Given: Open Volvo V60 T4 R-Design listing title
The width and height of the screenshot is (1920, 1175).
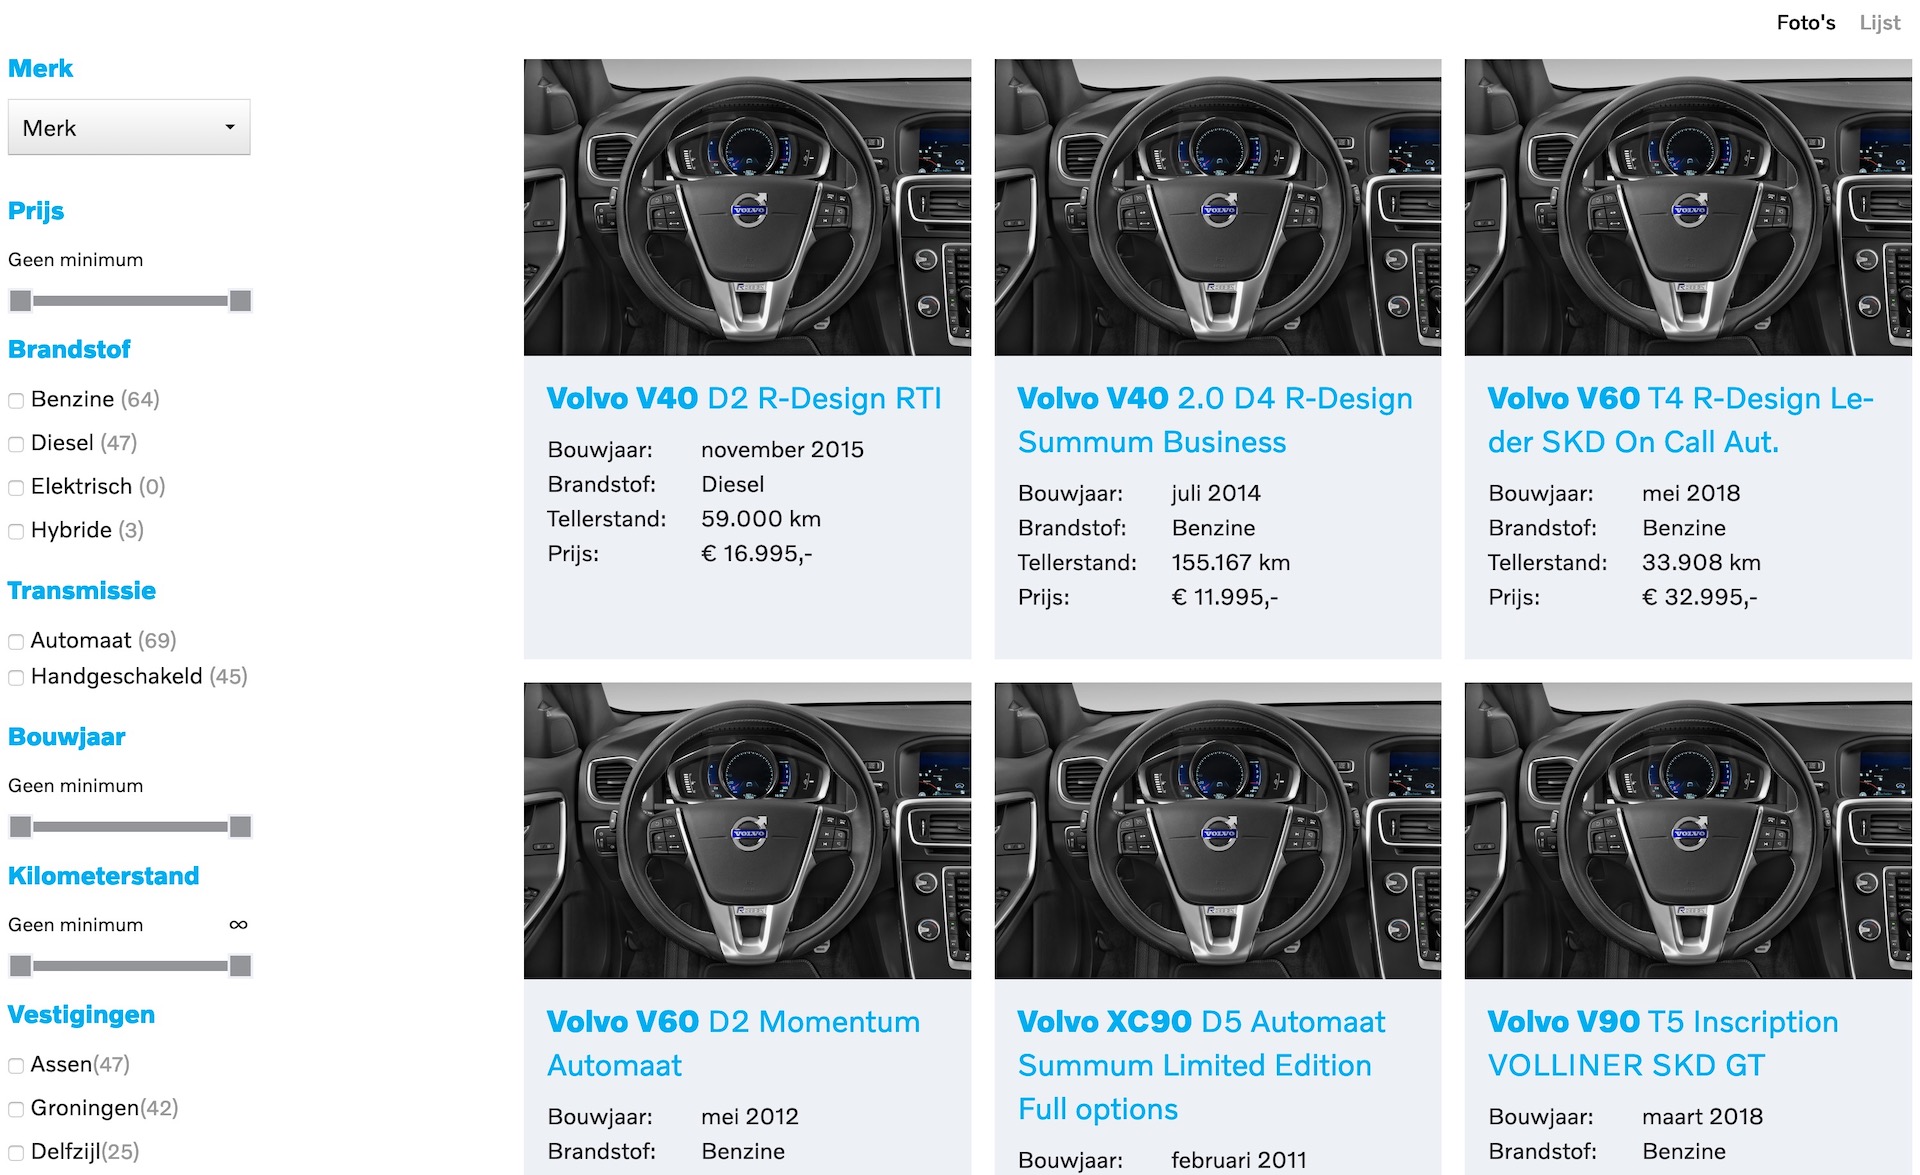Looking at the screenshot, I should tap(1680, 420).
